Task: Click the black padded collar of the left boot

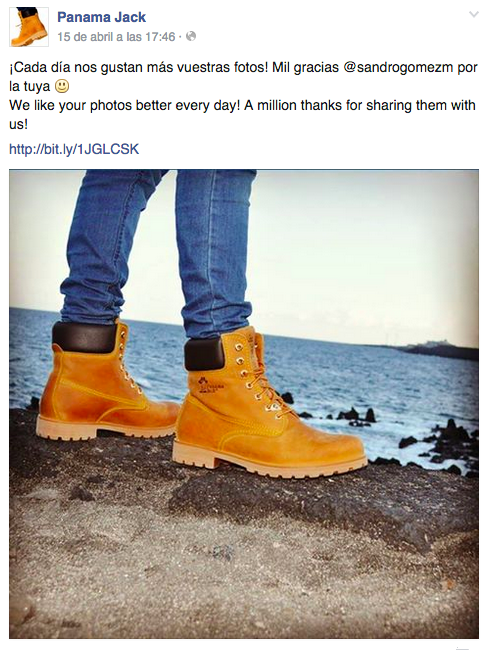Action: 85,337
